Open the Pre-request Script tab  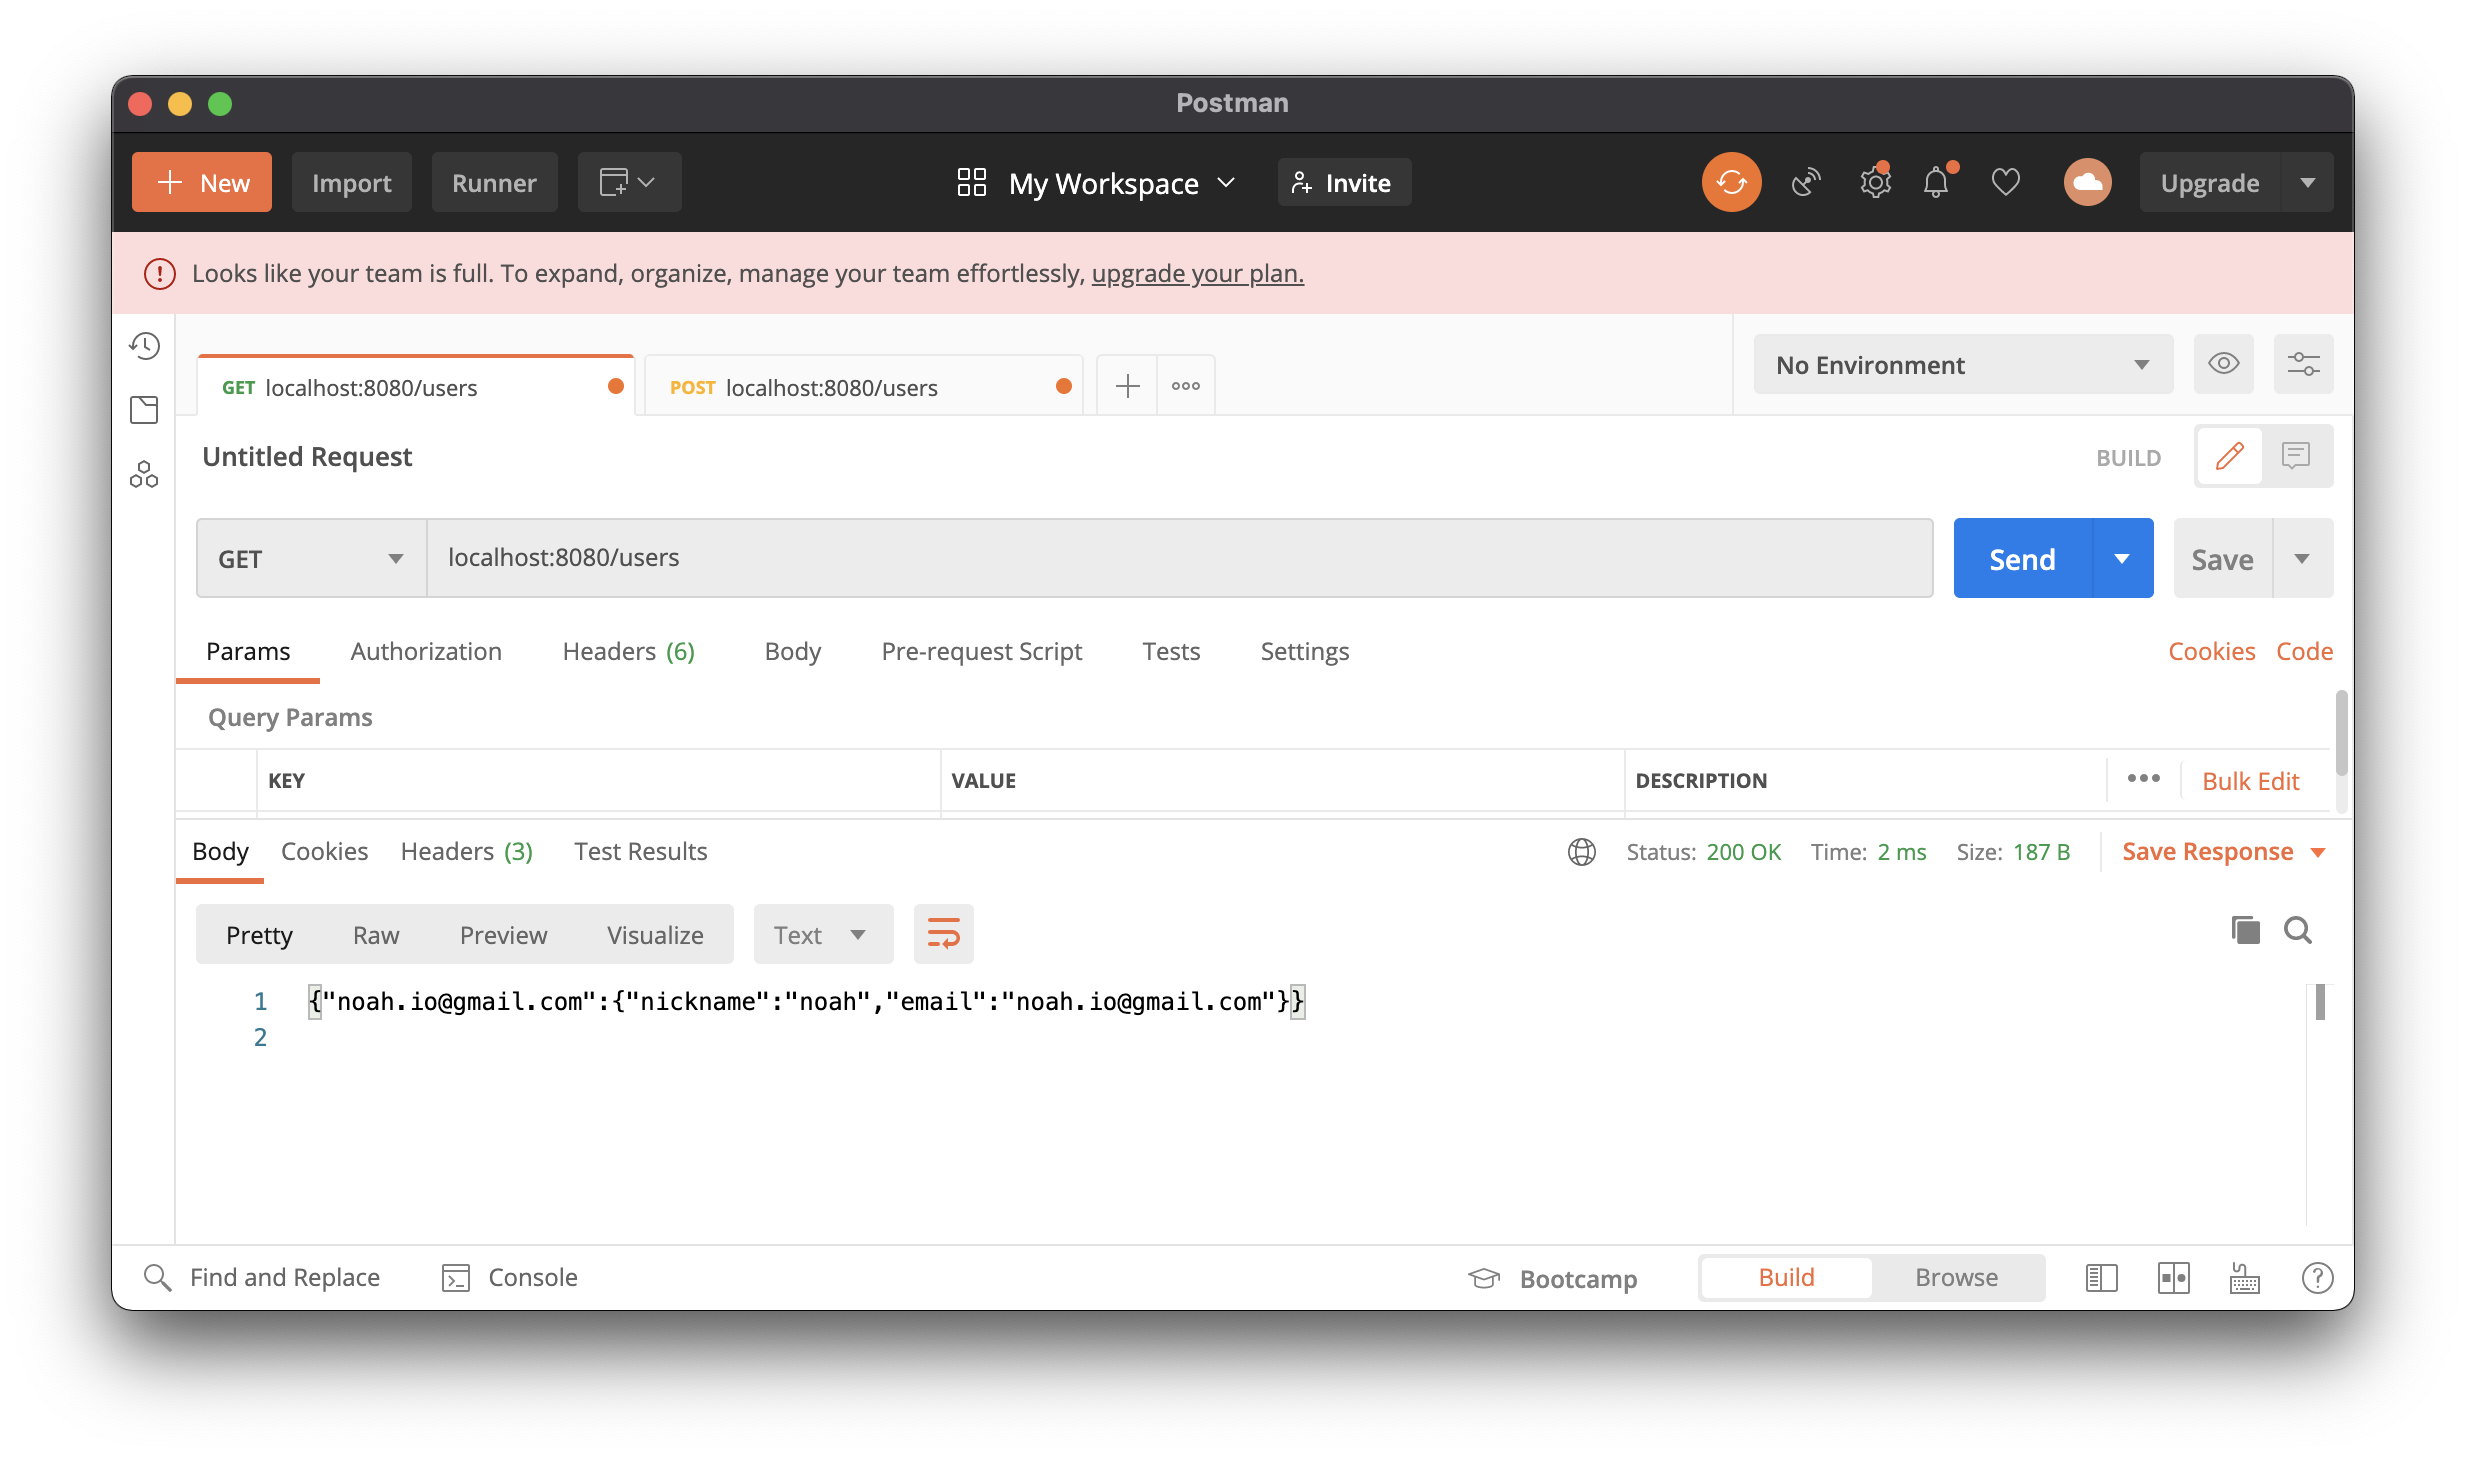[x=981, y=651]
